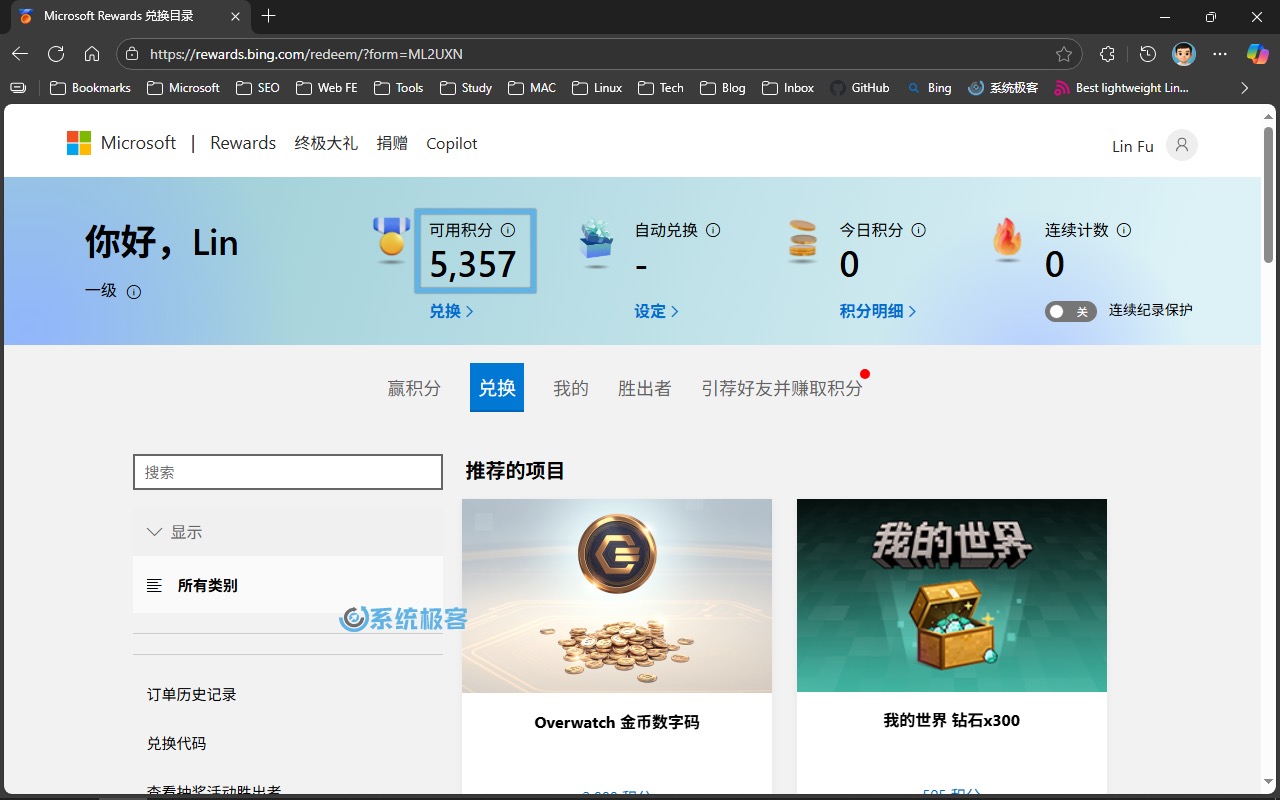Open the GitHub bookmark
This screenshot has width=1280, height=800.
click(860, 88)
